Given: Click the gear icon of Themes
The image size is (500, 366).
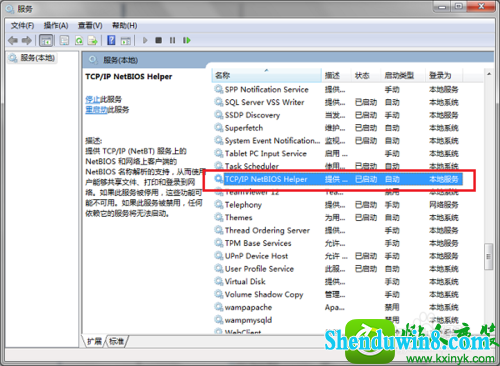Looking at the screenshot, I should pos(219,217).
